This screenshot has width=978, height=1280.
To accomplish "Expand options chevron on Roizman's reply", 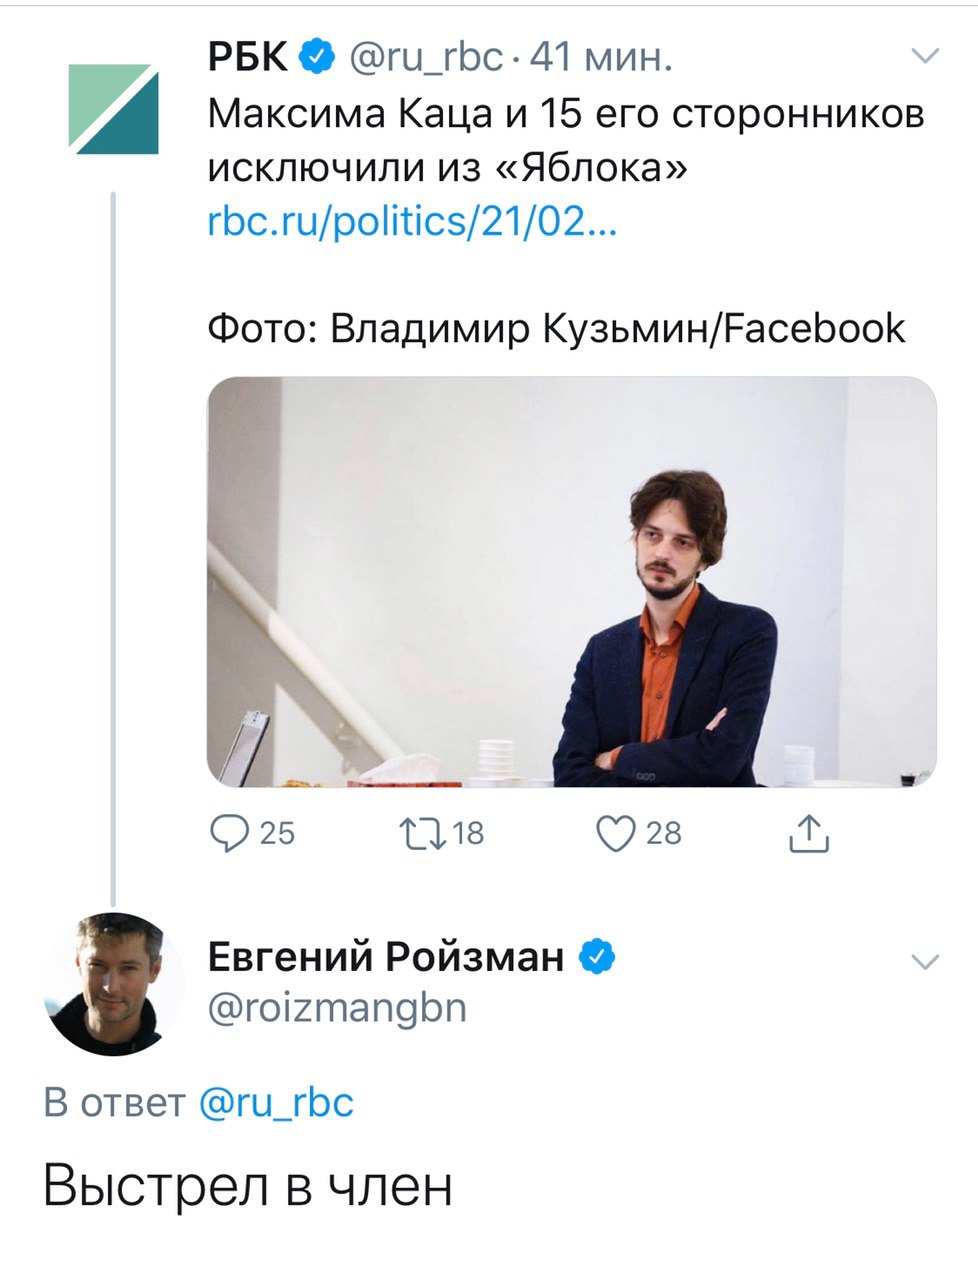I will 926,962.
